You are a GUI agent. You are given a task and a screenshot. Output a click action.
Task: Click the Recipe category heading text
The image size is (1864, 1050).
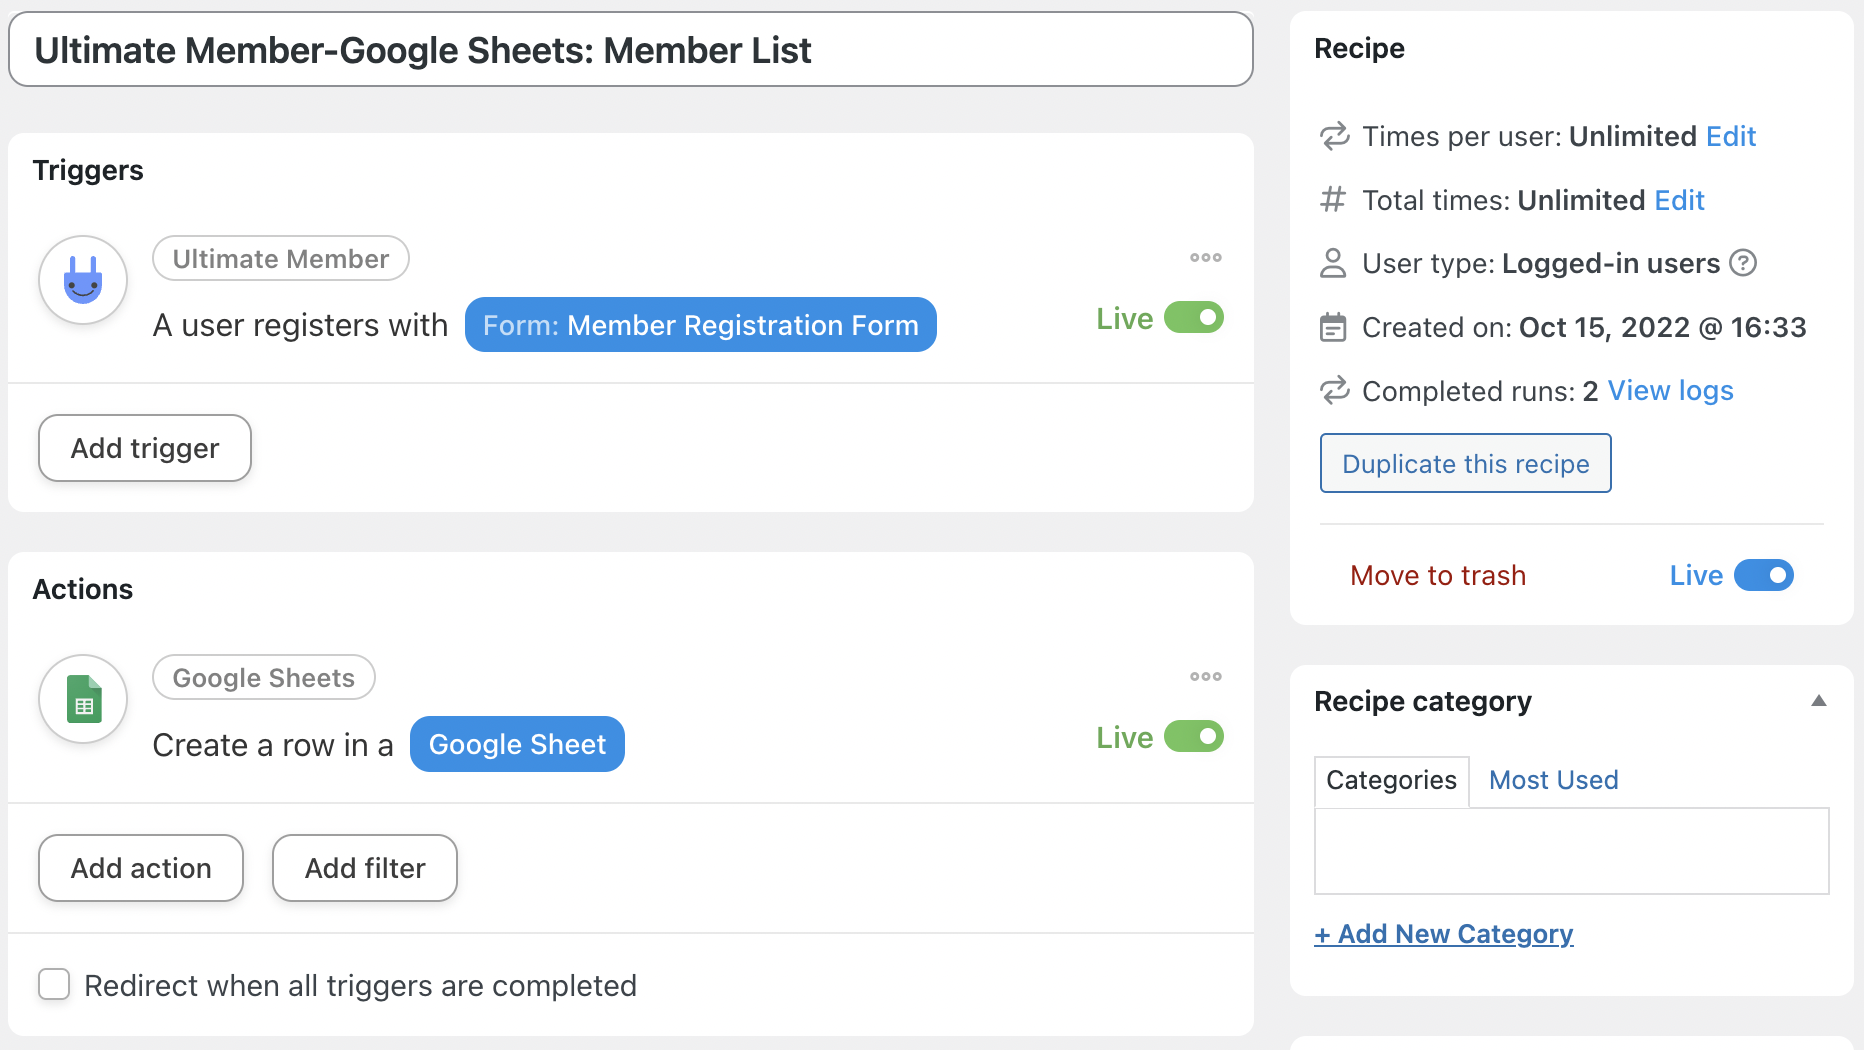point(1422,701)
